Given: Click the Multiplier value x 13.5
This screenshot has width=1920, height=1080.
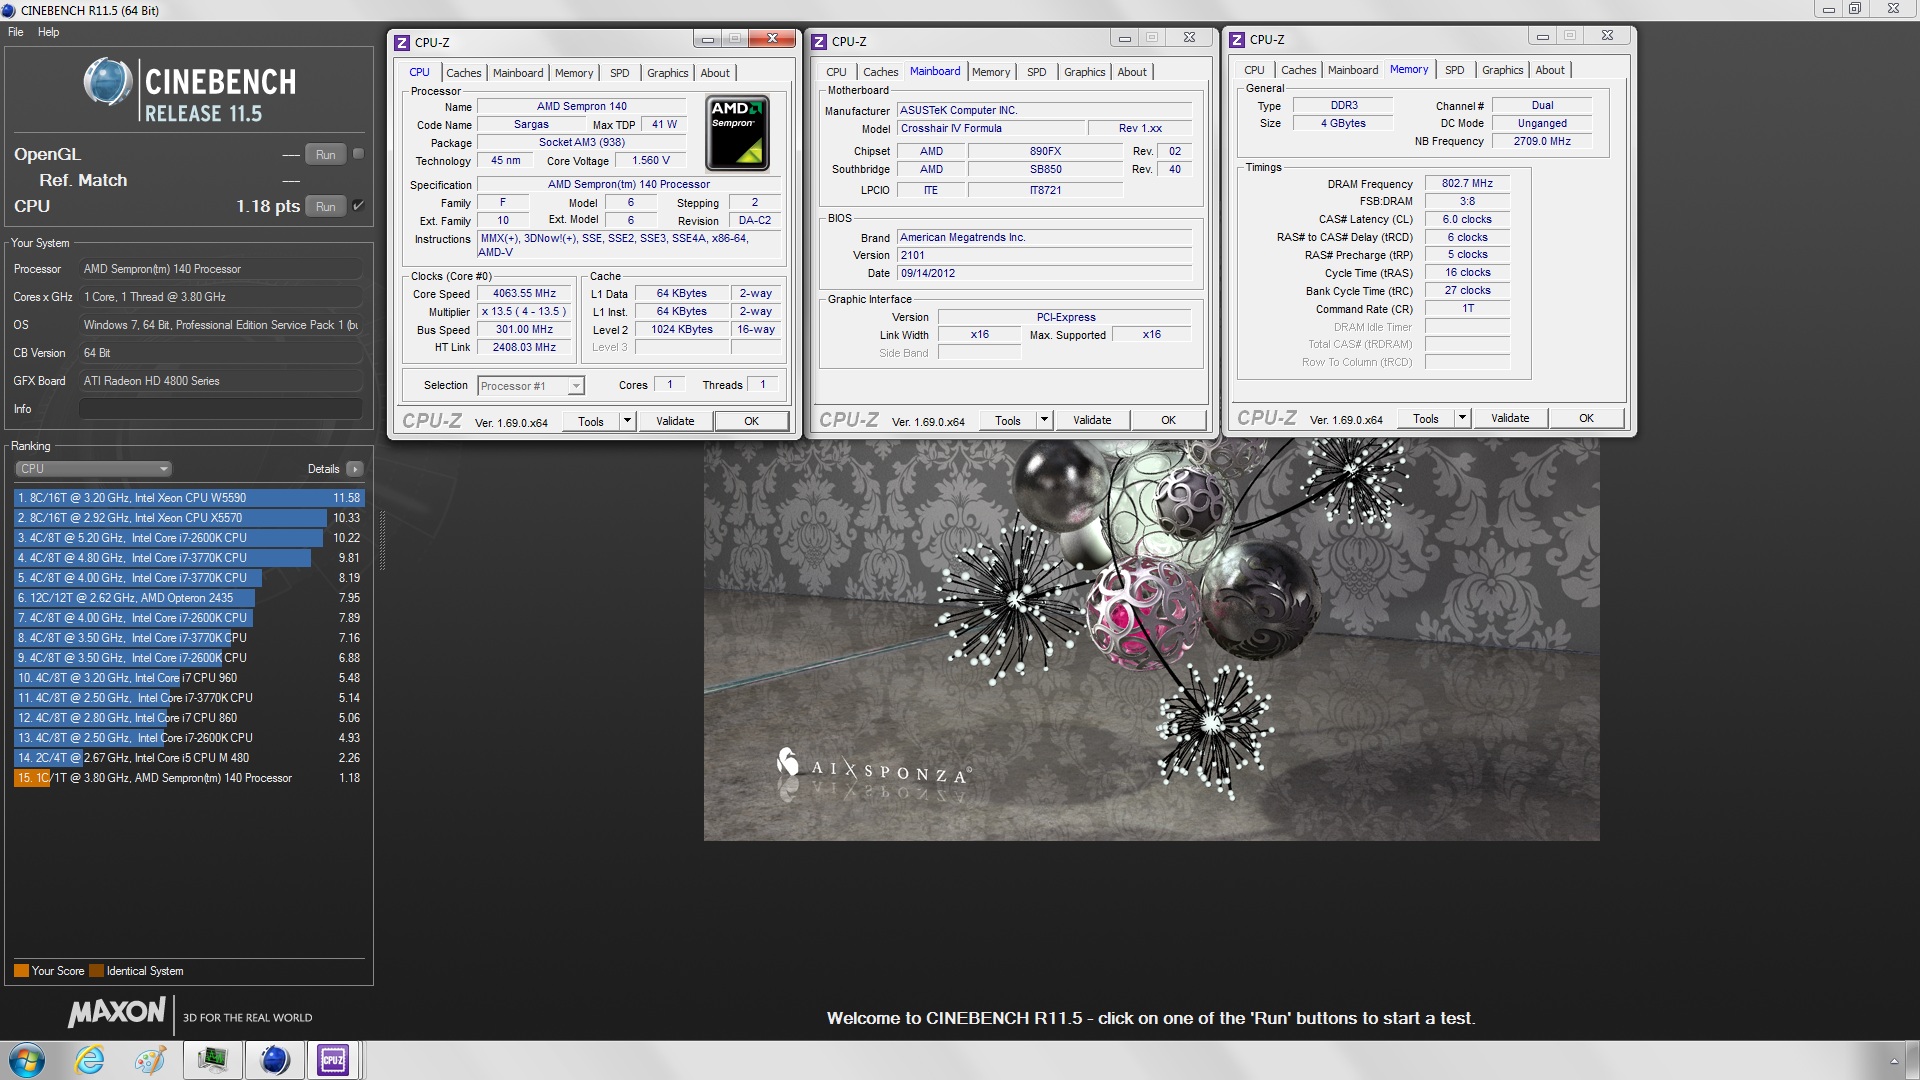Looking at the screenshot, I should click(524, 312).
